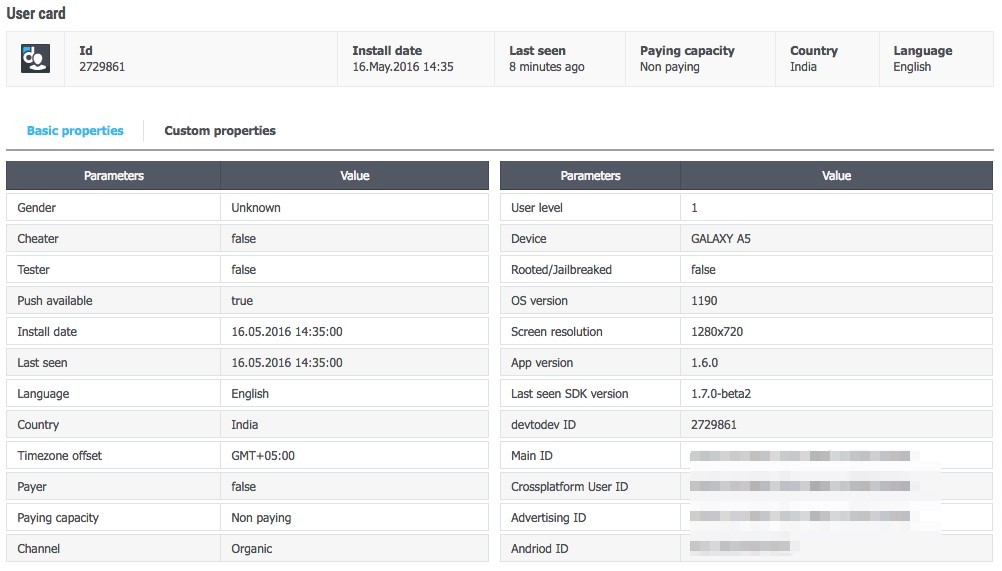Click the Last seen 8 minutes ago cell

point(547,59)
